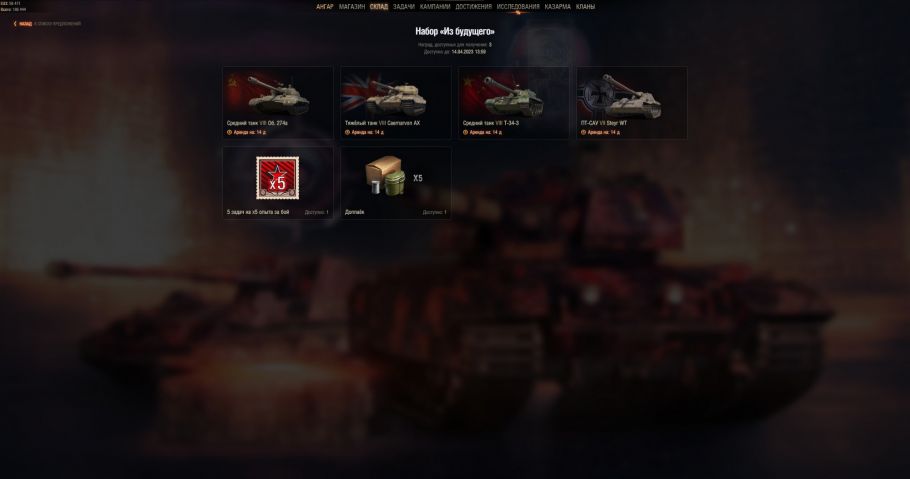910x479 pixels.
Task: Click the rental clock icon under Об. 274а
Action: [x=229, y=132]
